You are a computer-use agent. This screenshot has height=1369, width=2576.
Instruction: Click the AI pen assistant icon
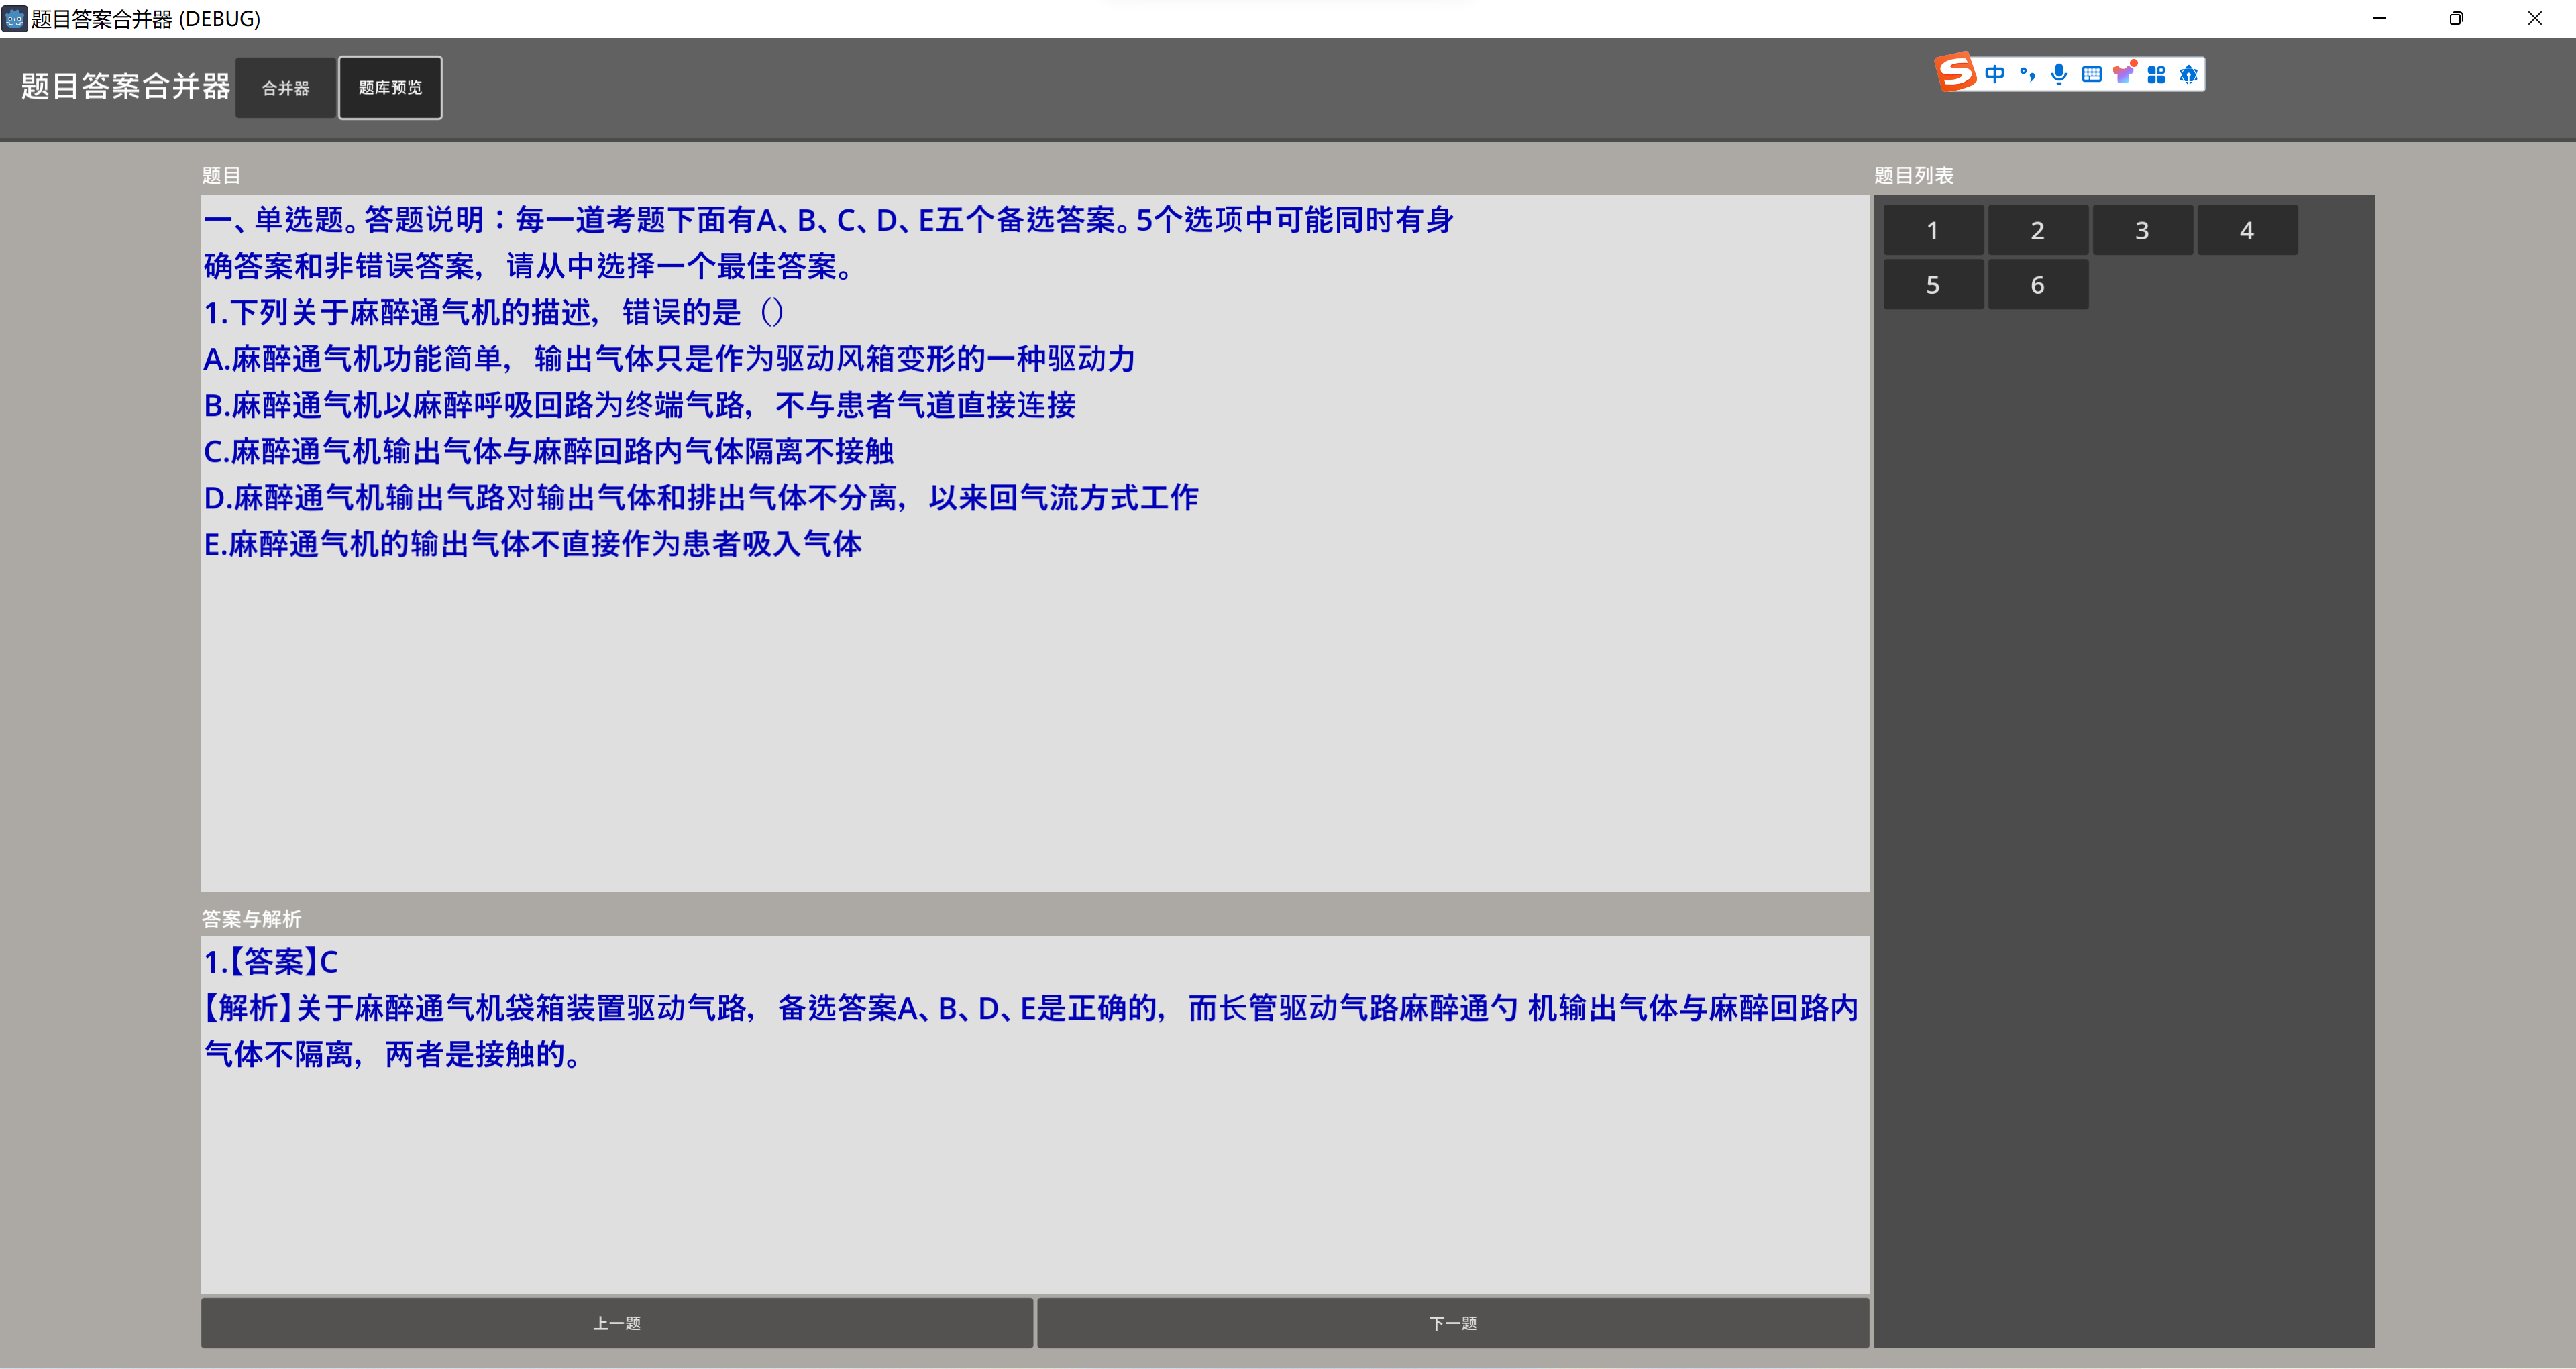click(2188, 74)
